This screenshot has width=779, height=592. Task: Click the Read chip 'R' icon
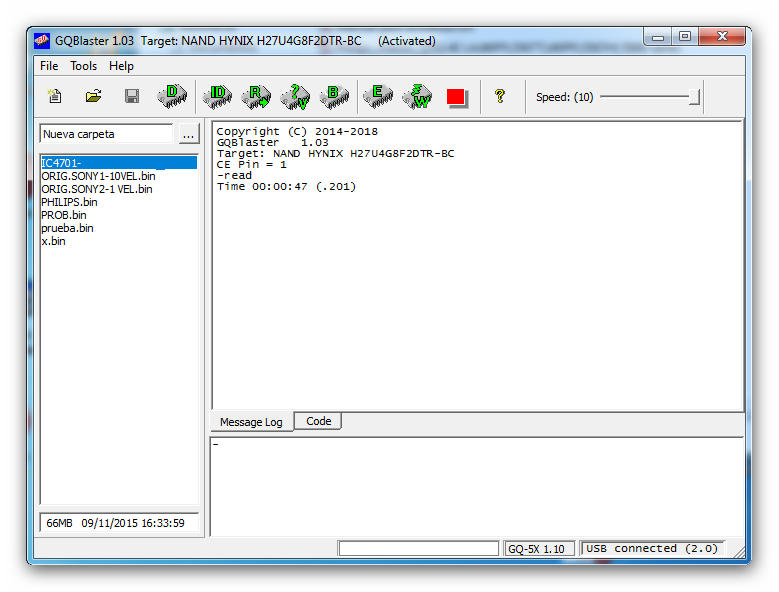pyautogui.click(x=256, y=96)
